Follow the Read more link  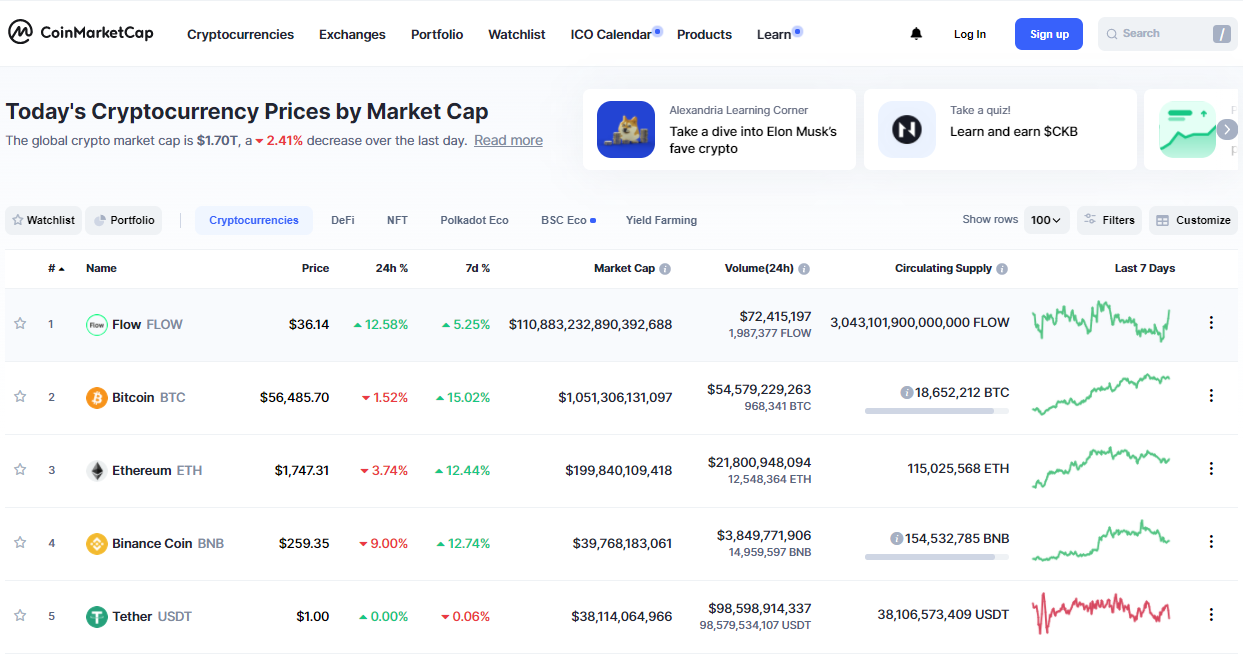tap(508, 140)
